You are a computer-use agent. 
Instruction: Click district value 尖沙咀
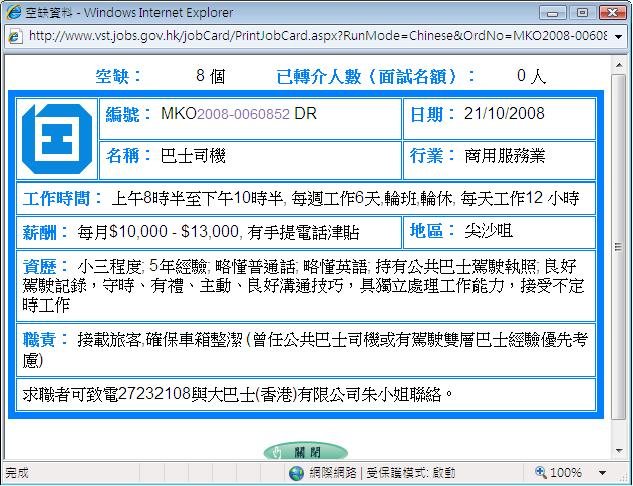click(x=488, y=231)
